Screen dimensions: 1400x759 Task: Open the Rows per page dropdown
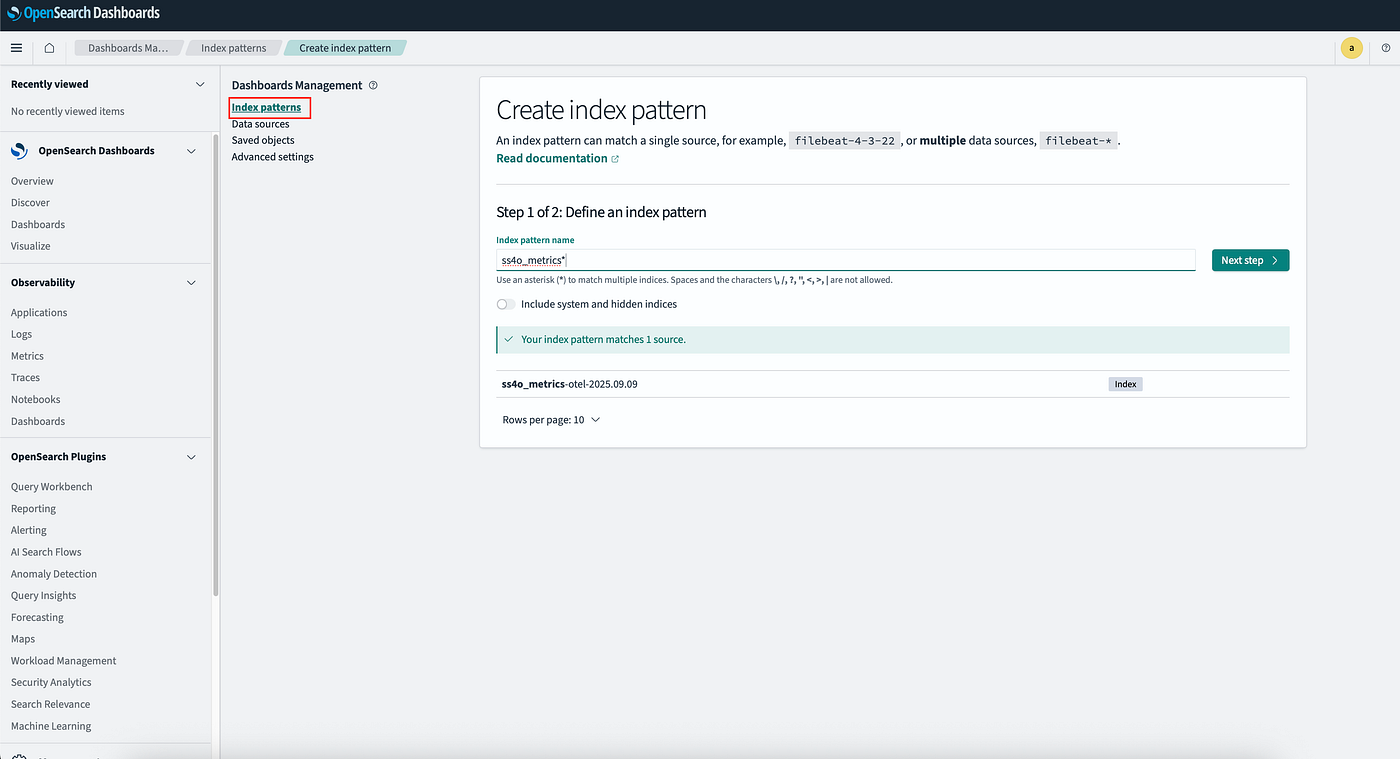[551, 420]
